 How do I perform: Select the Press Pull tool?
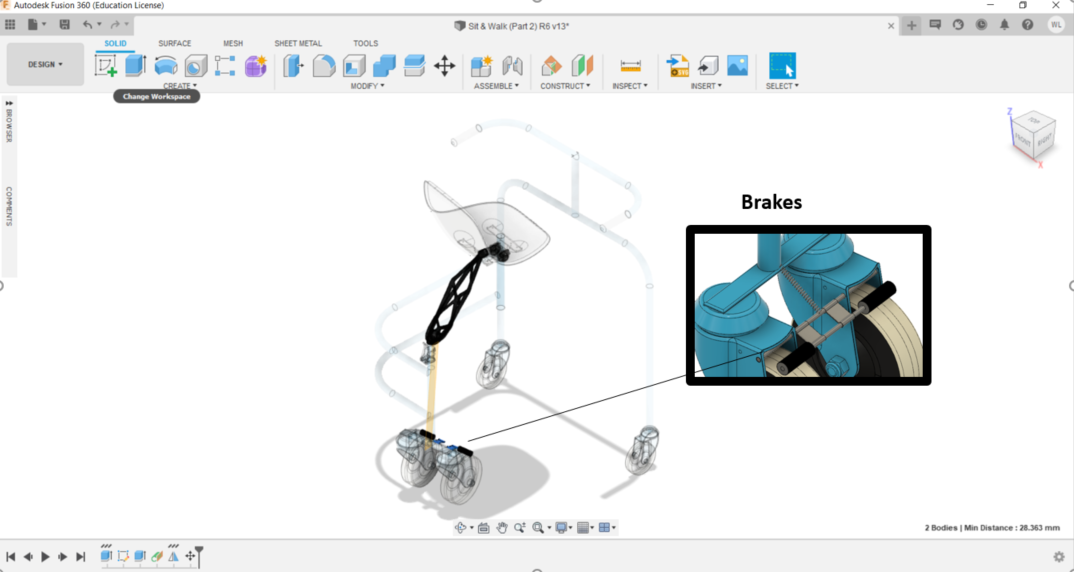pyautogui.click(x=293, y=66)
